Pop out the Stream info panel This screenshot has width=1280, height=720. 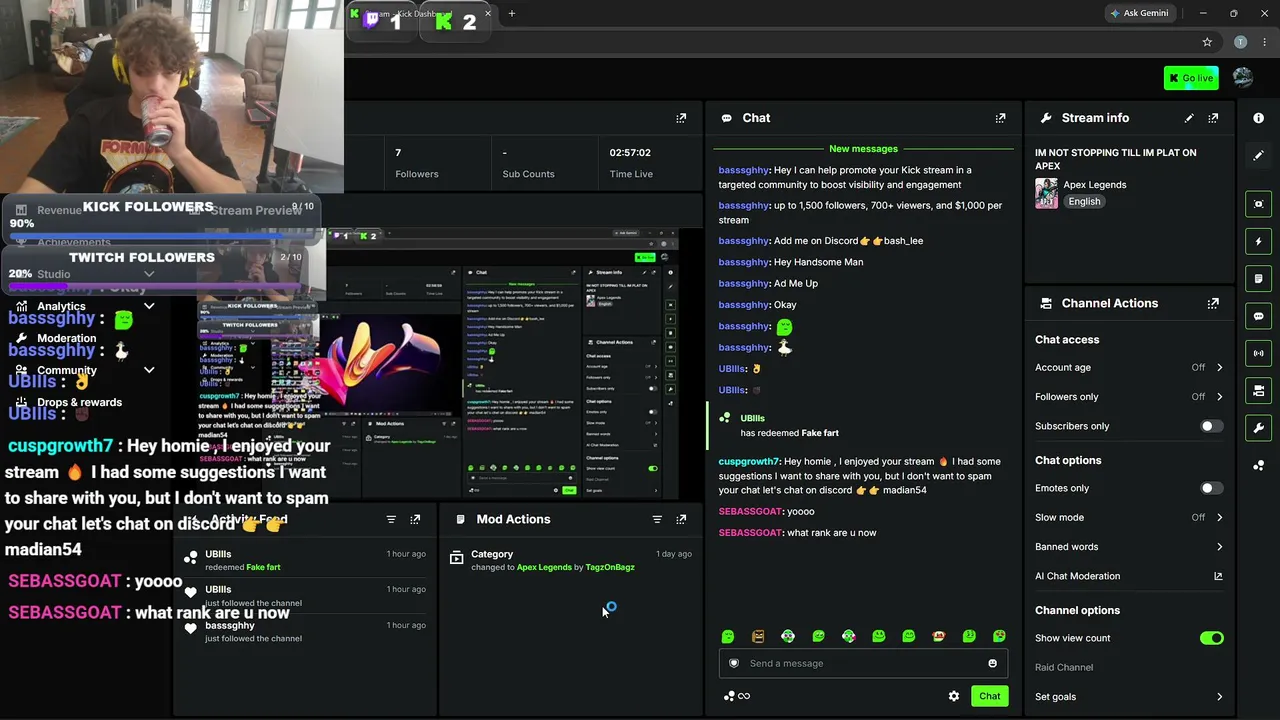coord(1213,118)
